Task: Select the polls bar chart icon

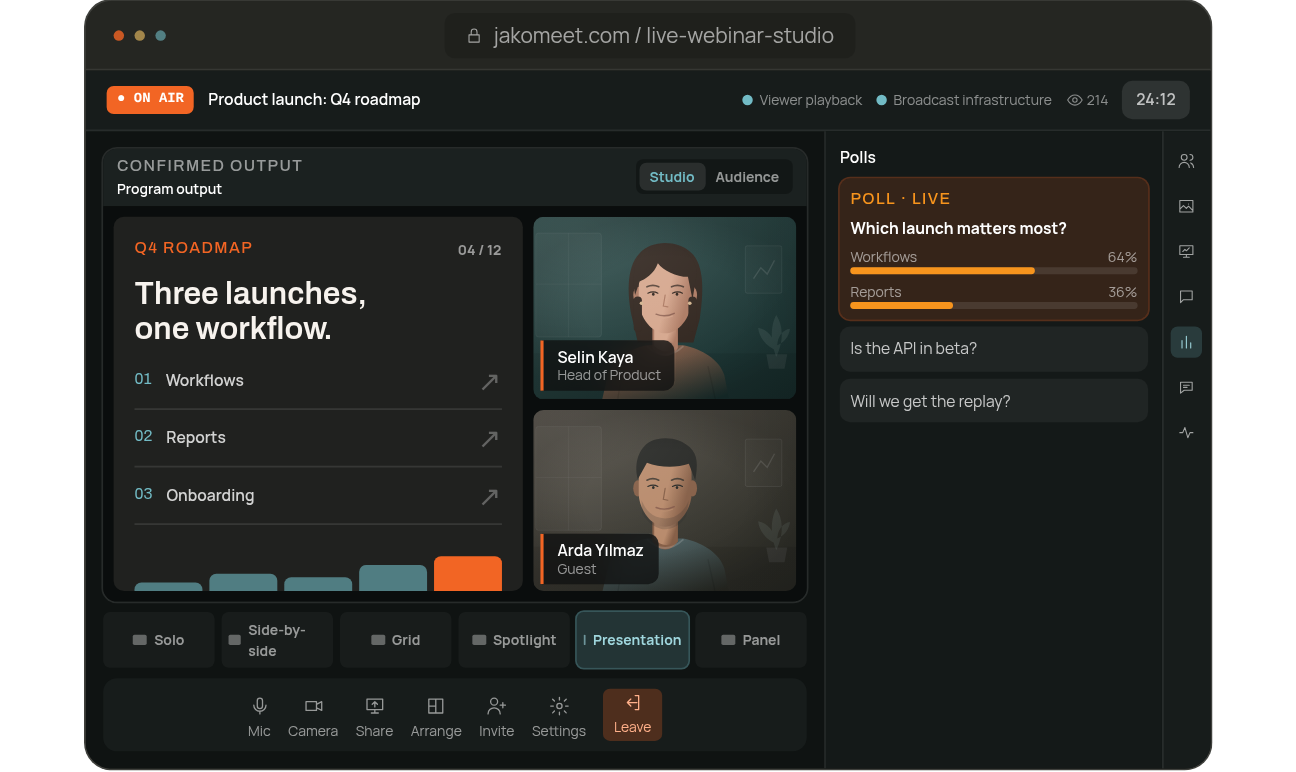Action: pyautogui.click(x=1186, y=342)
